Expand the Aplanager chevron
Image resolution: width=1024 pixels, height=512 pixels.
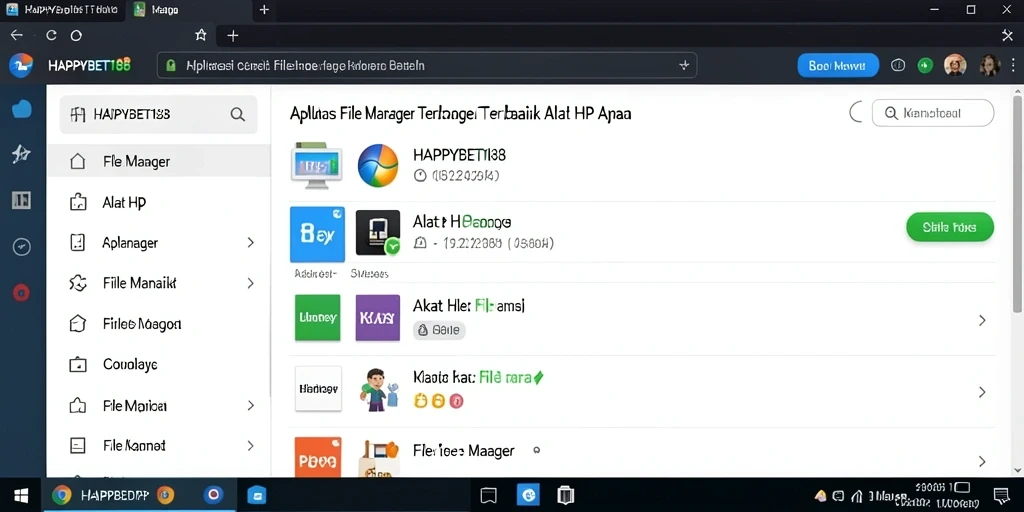(x=250, y=243)
